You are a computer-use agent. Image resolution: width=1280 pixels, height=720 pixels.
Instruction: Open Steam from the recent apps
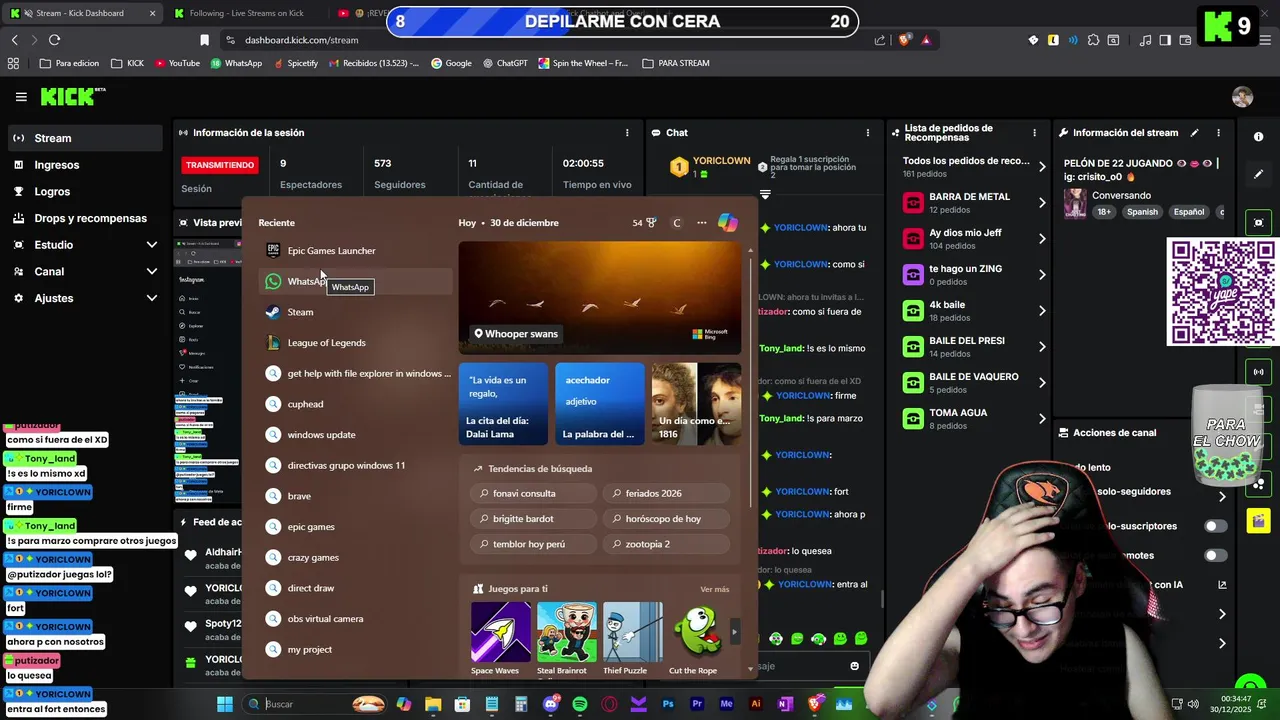point(355,312)
